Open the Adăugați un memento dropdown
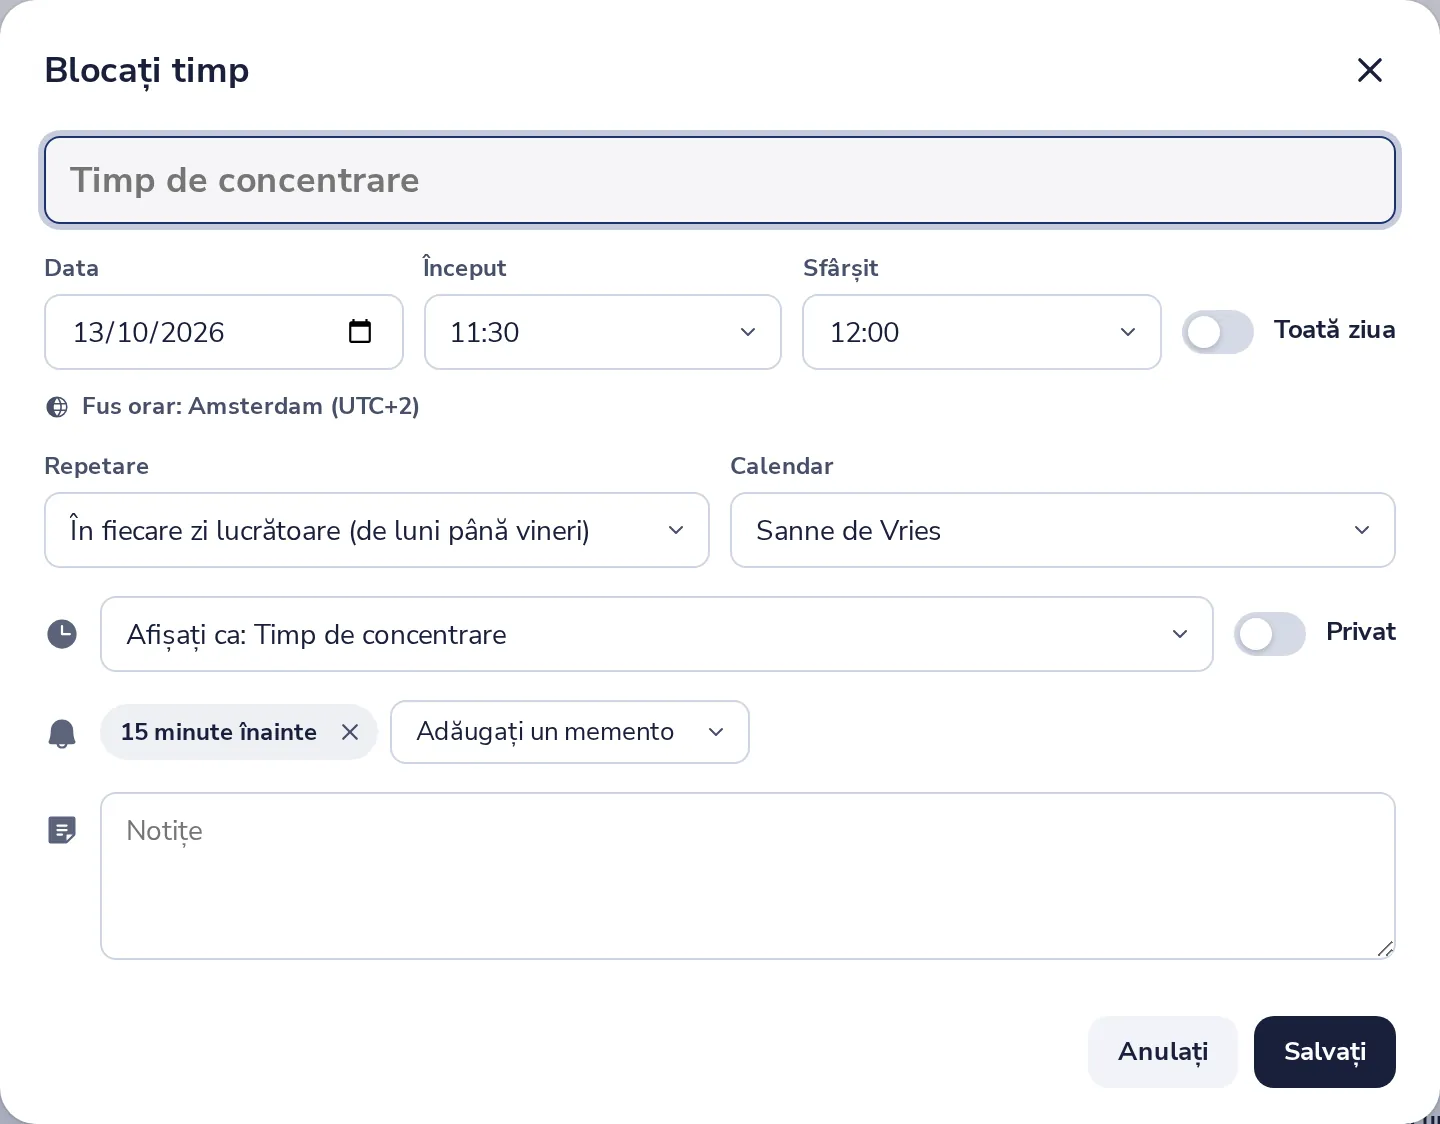The height and width of the screenshot is (1124, 1440). coord(570,732)
